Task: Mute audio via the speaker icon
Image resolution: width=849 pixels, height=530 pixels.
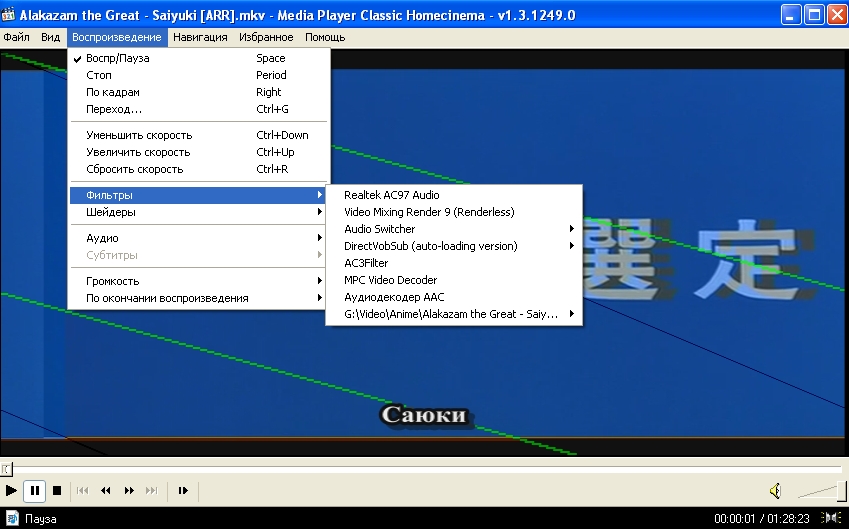Action: tap(775, 490)
